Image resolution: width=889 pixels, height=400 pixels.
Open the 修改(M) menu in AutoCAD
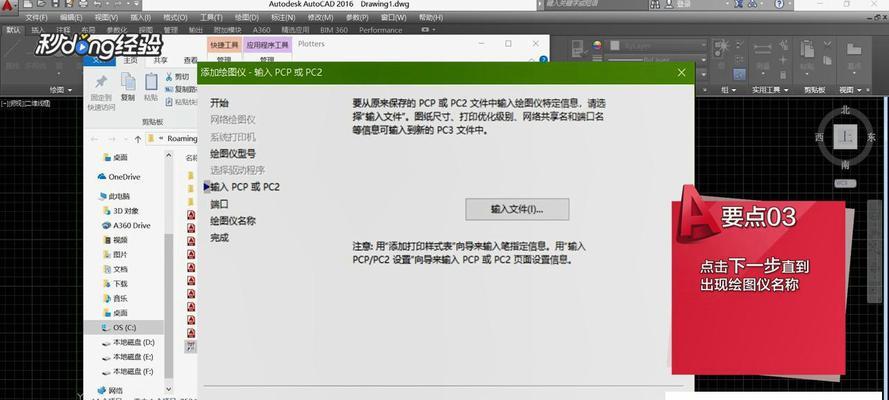click(320, 18)
